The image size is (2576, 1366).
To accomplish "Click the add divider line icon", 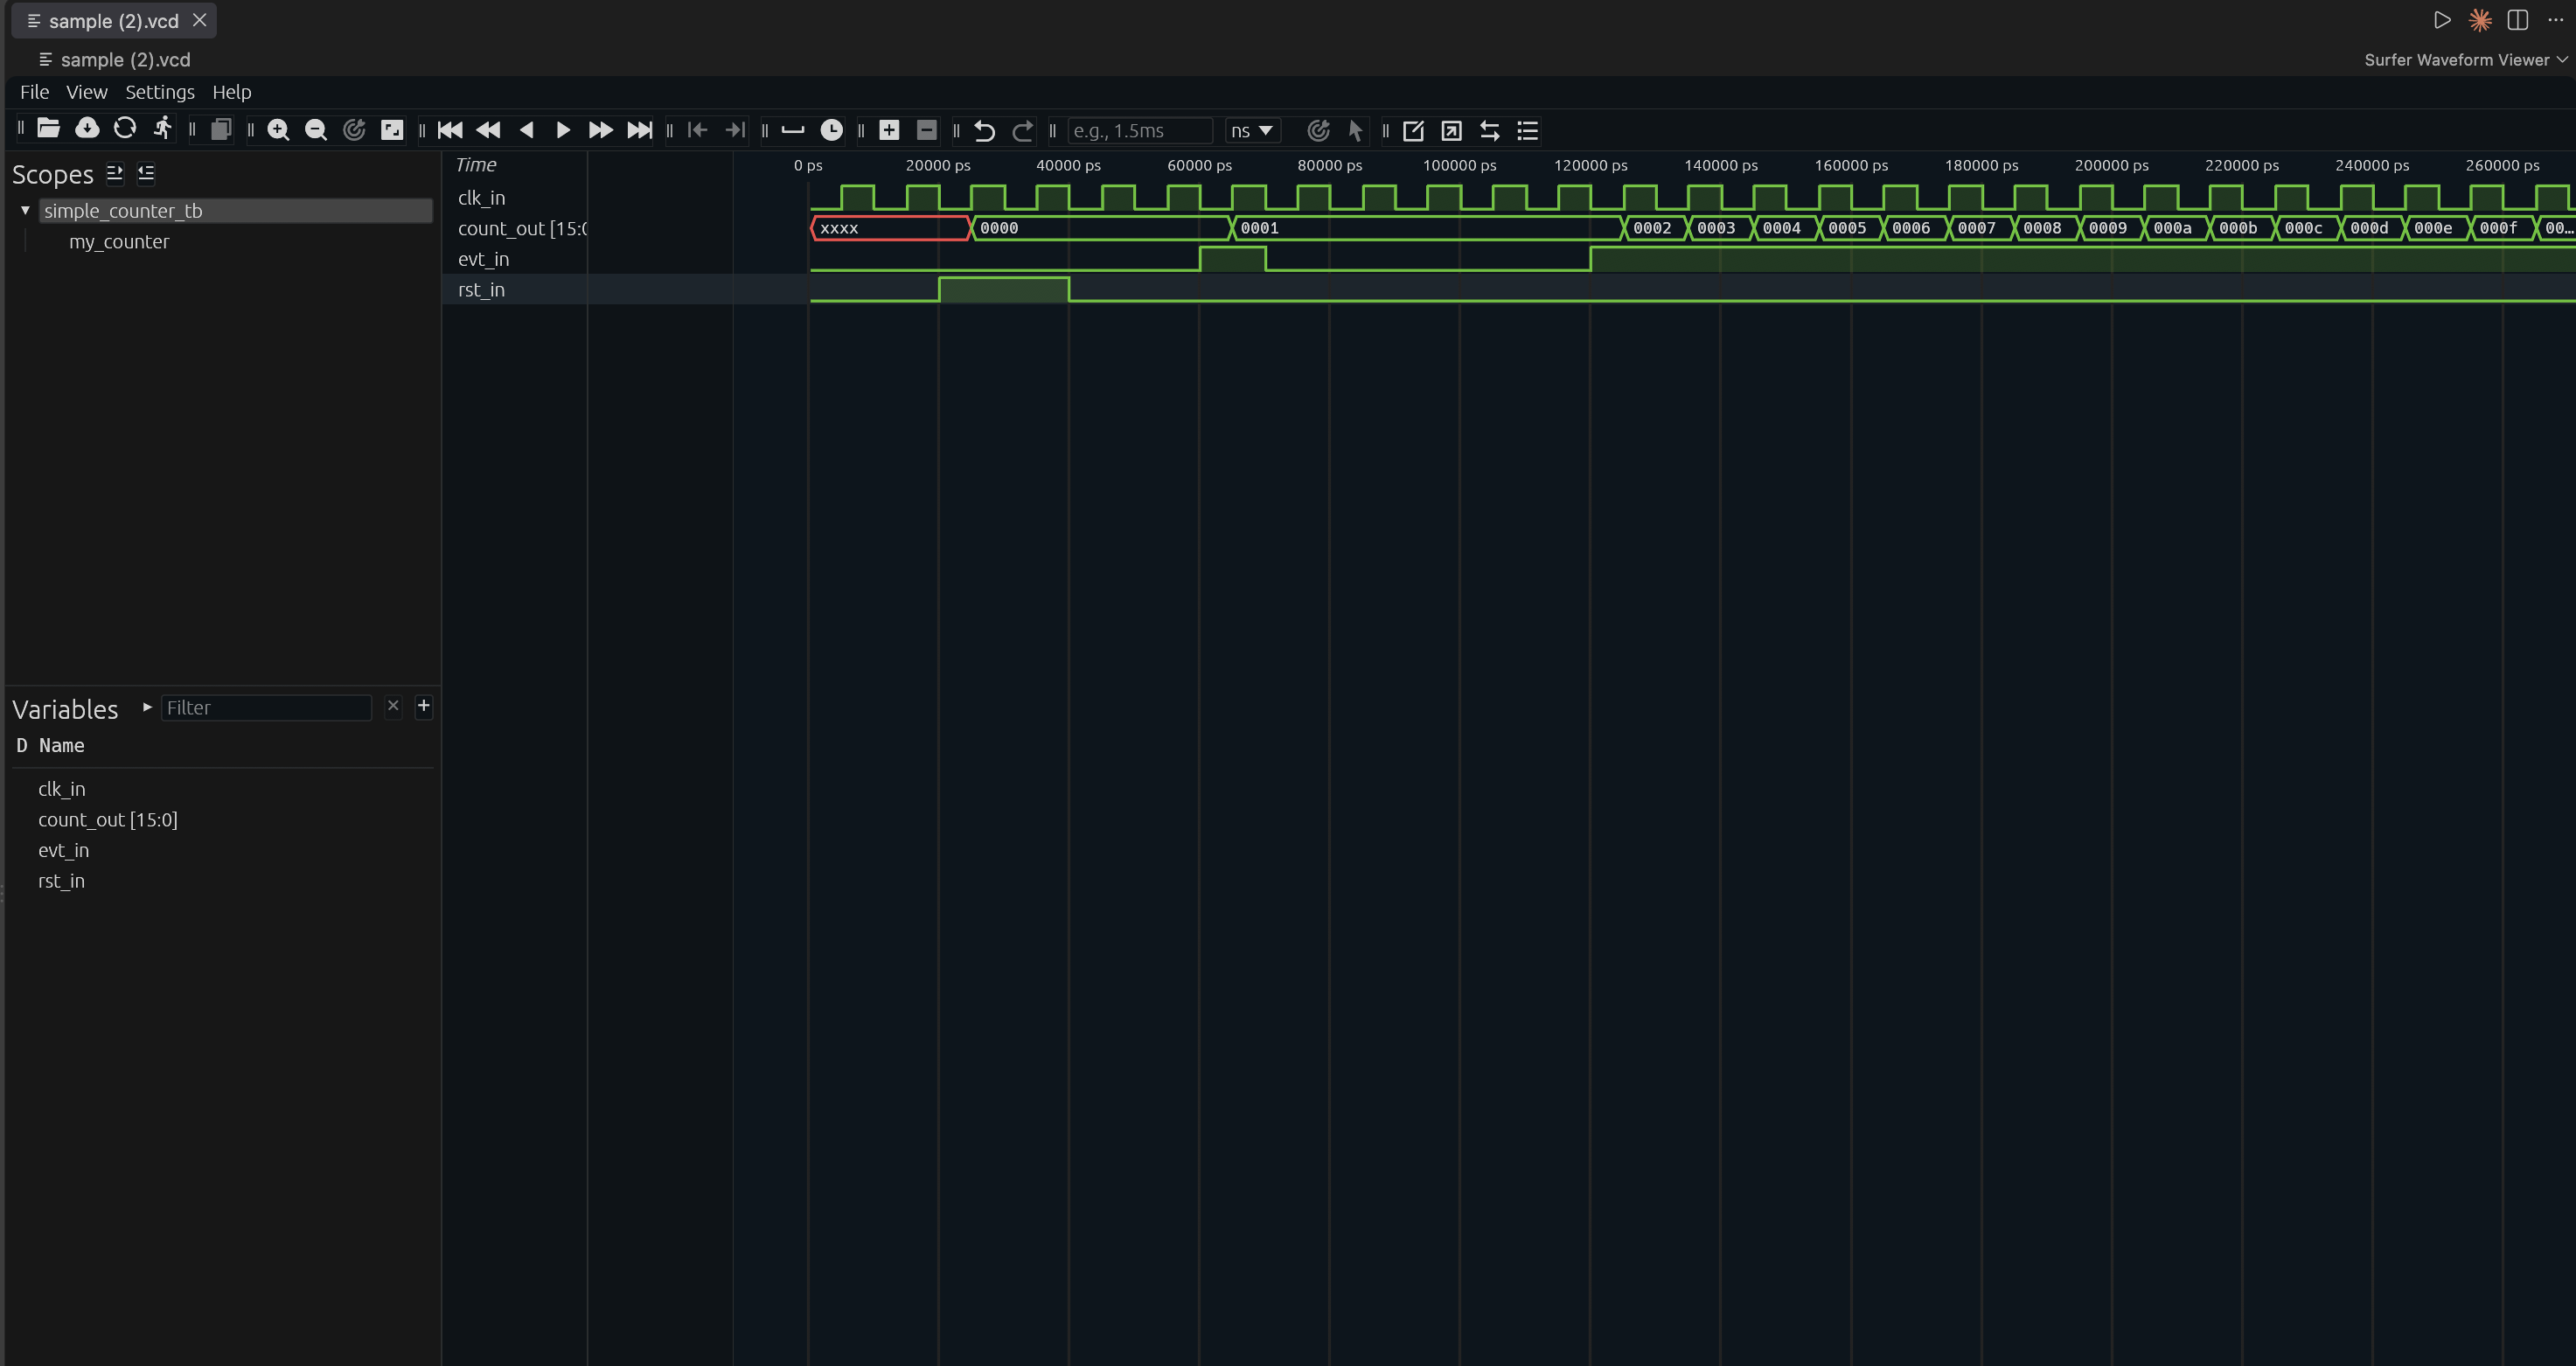I will [x=793, y=130].
